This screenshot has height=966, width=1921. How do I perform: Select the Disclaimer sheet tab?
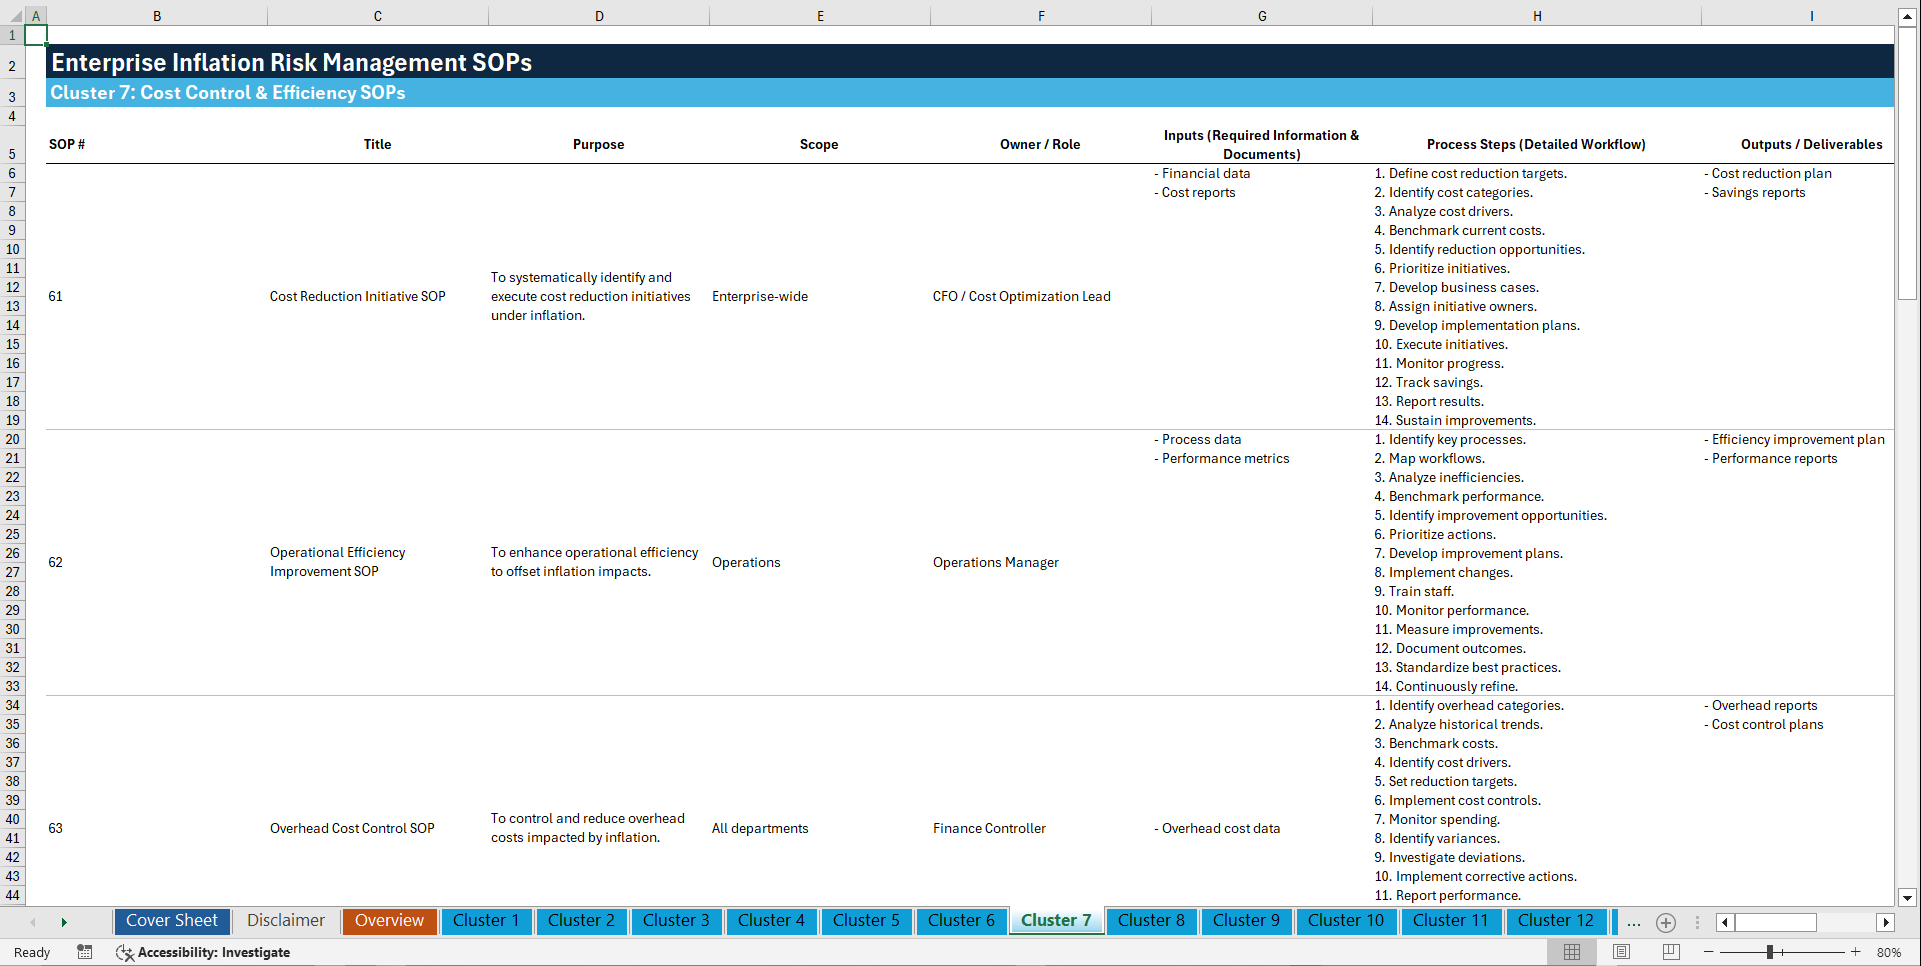285,921
